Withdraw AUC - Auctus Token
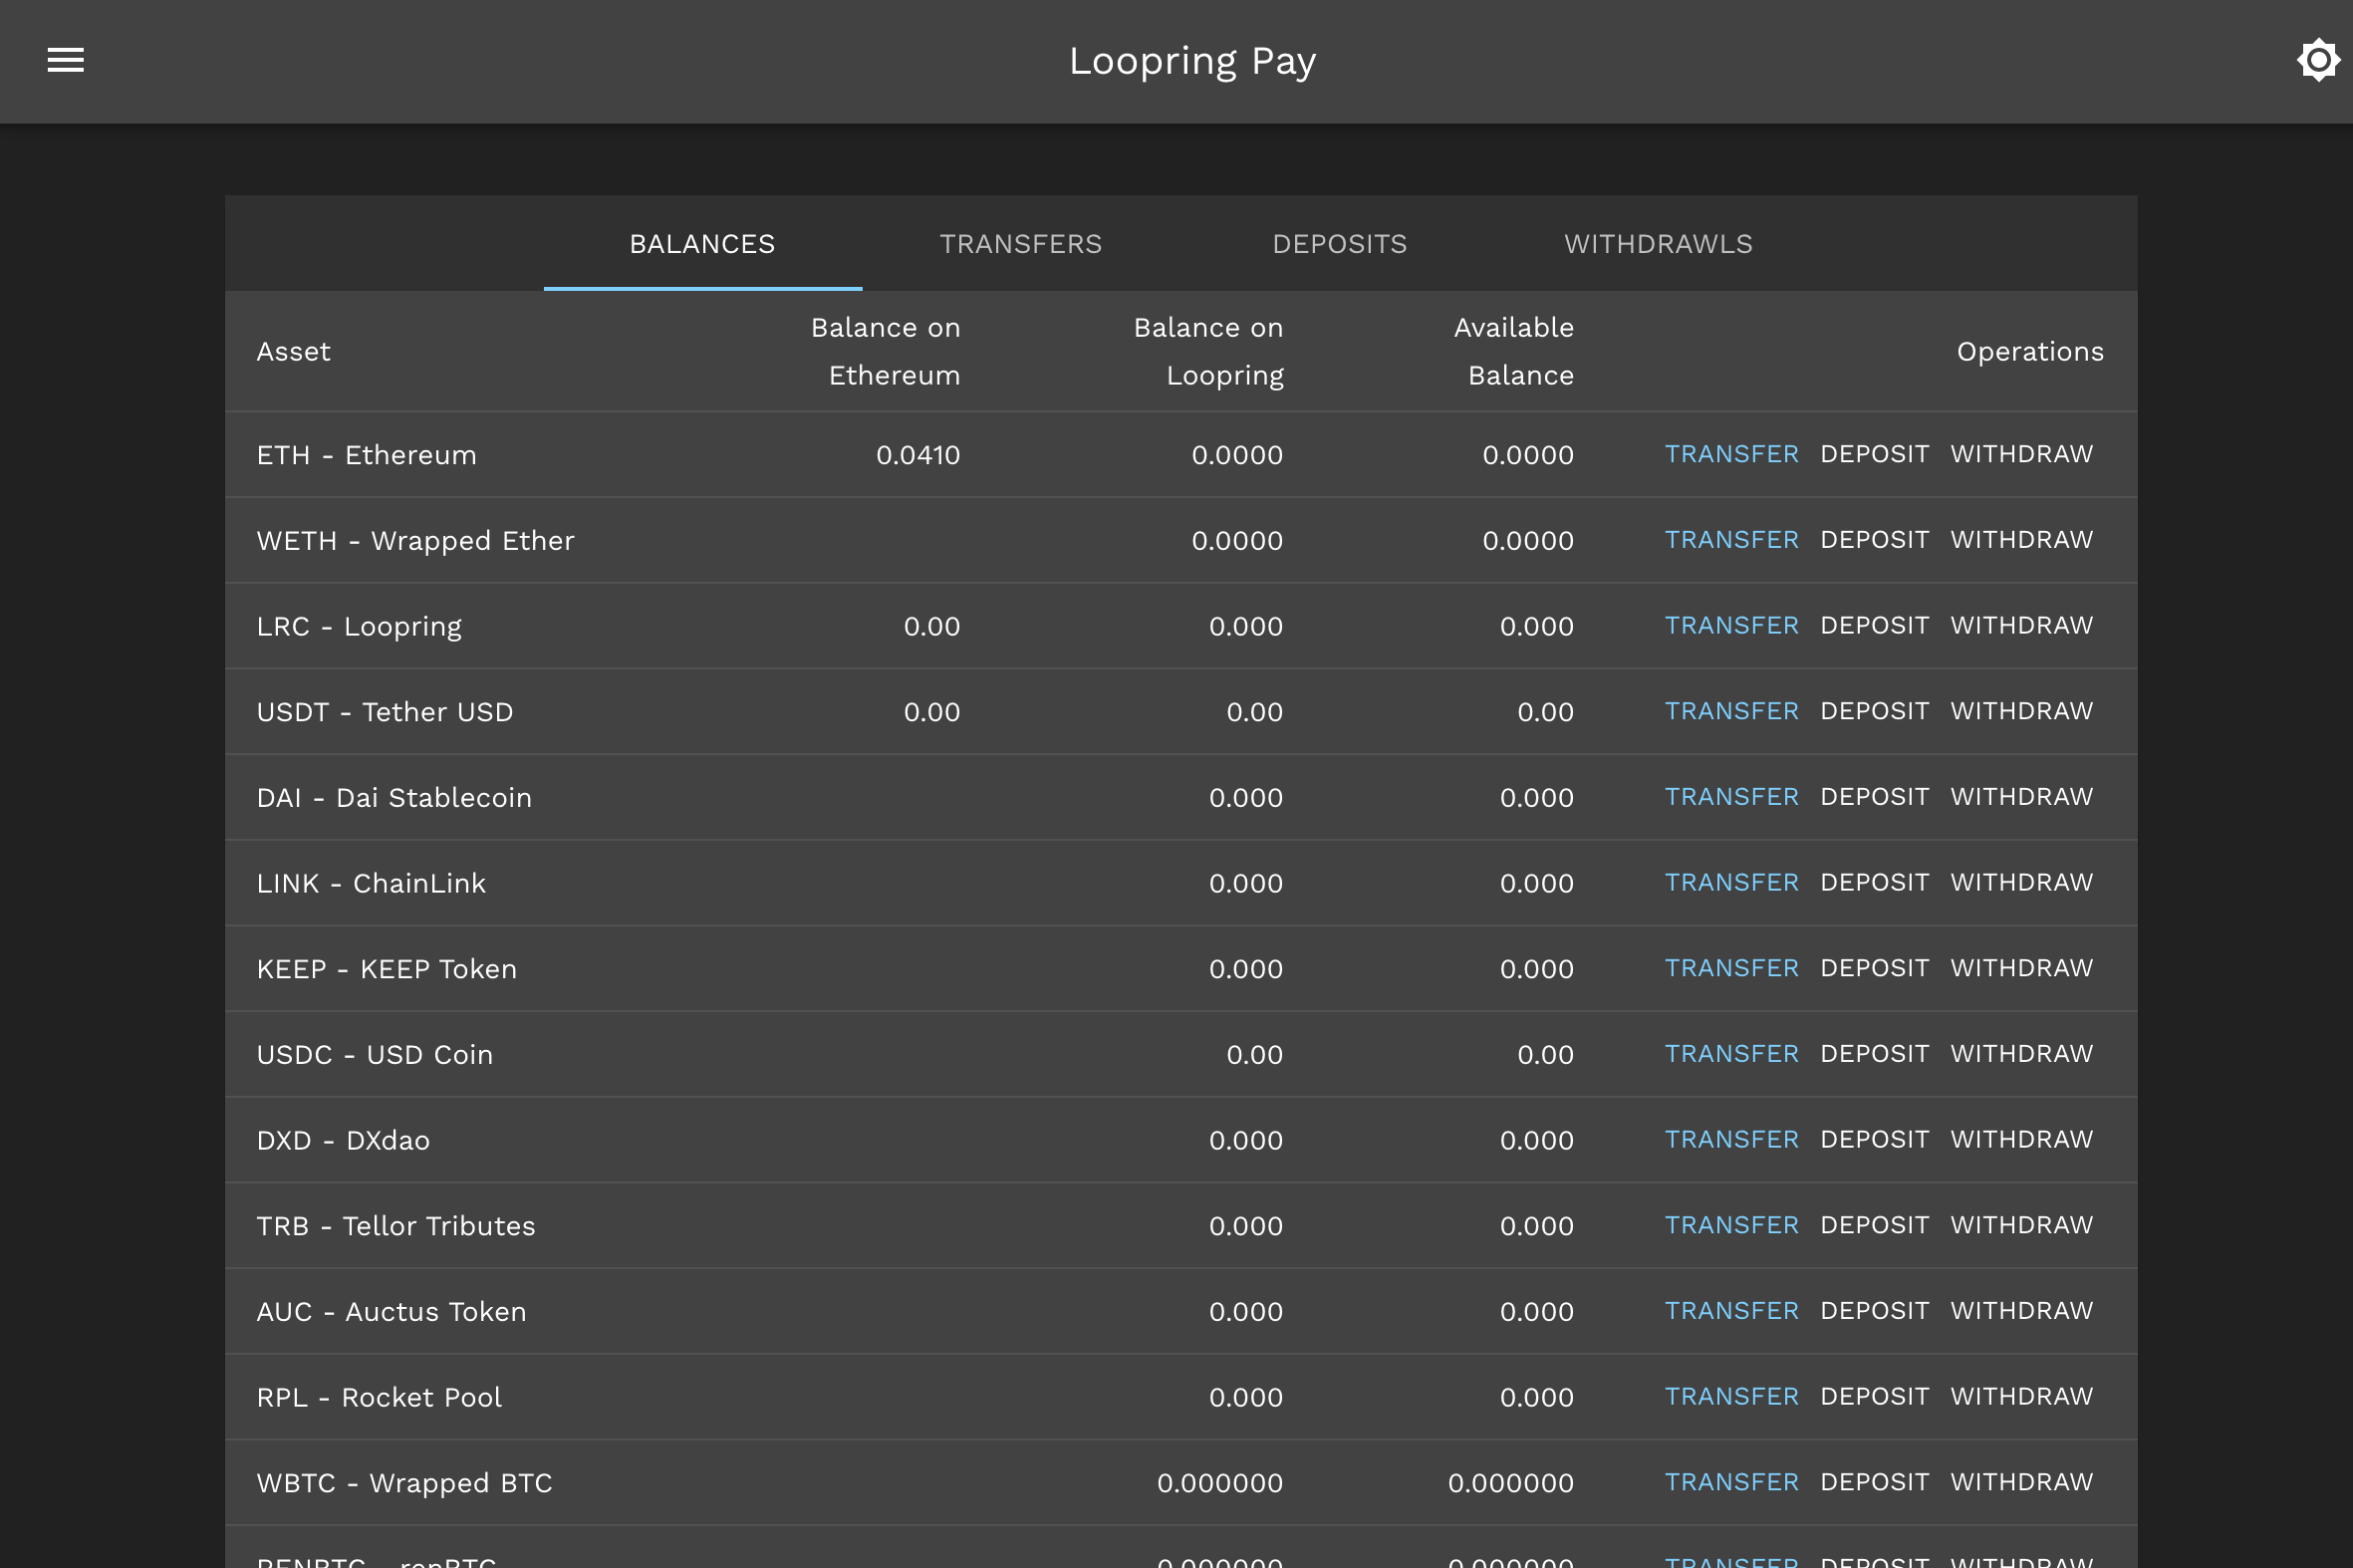The height and width of the screenshot is (1568, 2353). [2020, 1311]
